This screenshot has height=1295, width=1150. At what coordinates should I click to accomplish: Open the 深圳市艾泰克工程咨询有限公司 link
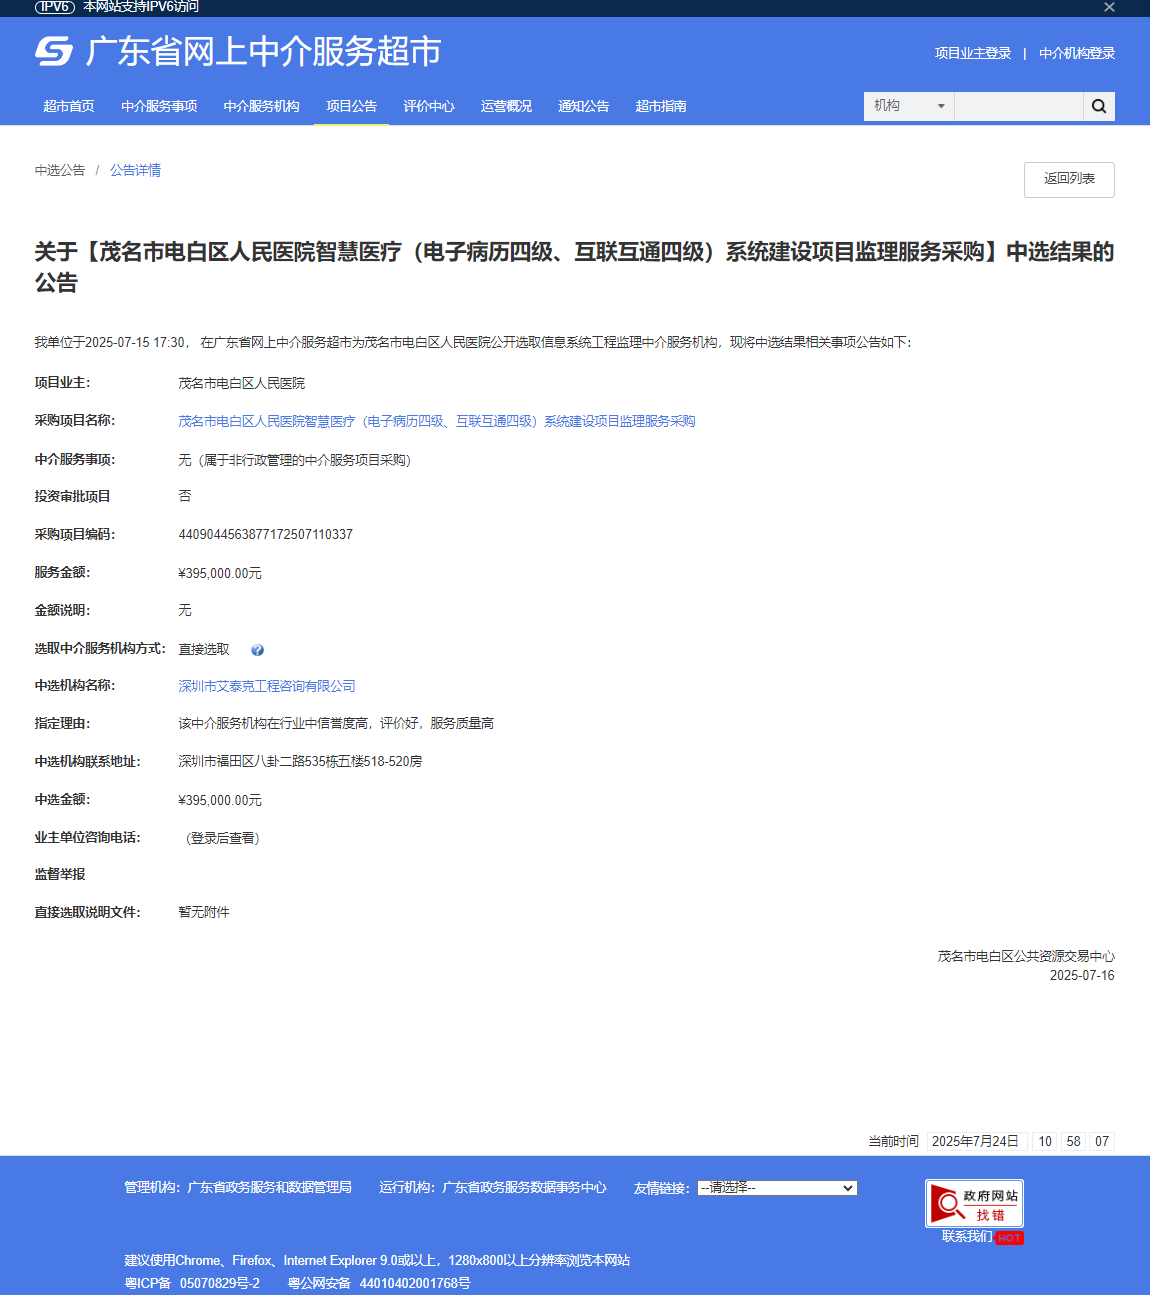tap(267, 686)
